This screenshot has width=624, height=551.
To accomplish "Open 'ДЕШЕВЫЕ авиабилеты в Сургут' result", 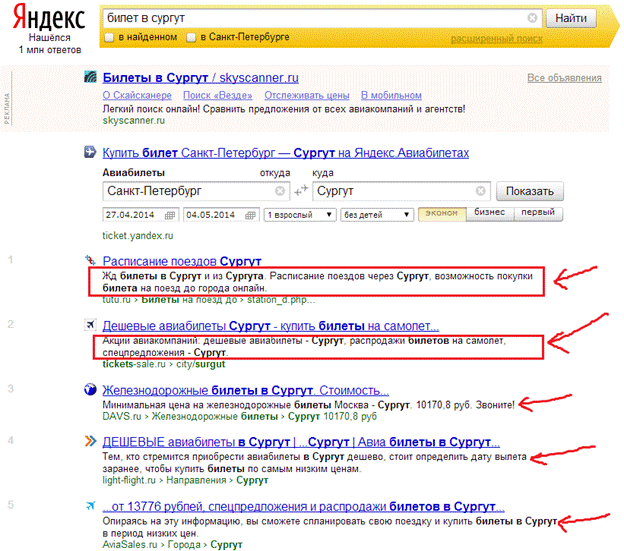I will [301, 442].
